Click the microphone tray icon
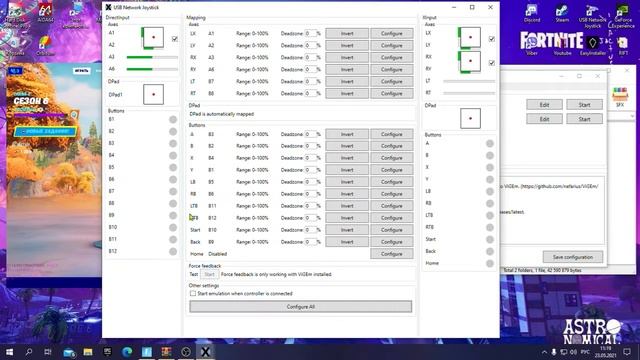Viewport: 640px width, 360px height. (x=553, y=352)
